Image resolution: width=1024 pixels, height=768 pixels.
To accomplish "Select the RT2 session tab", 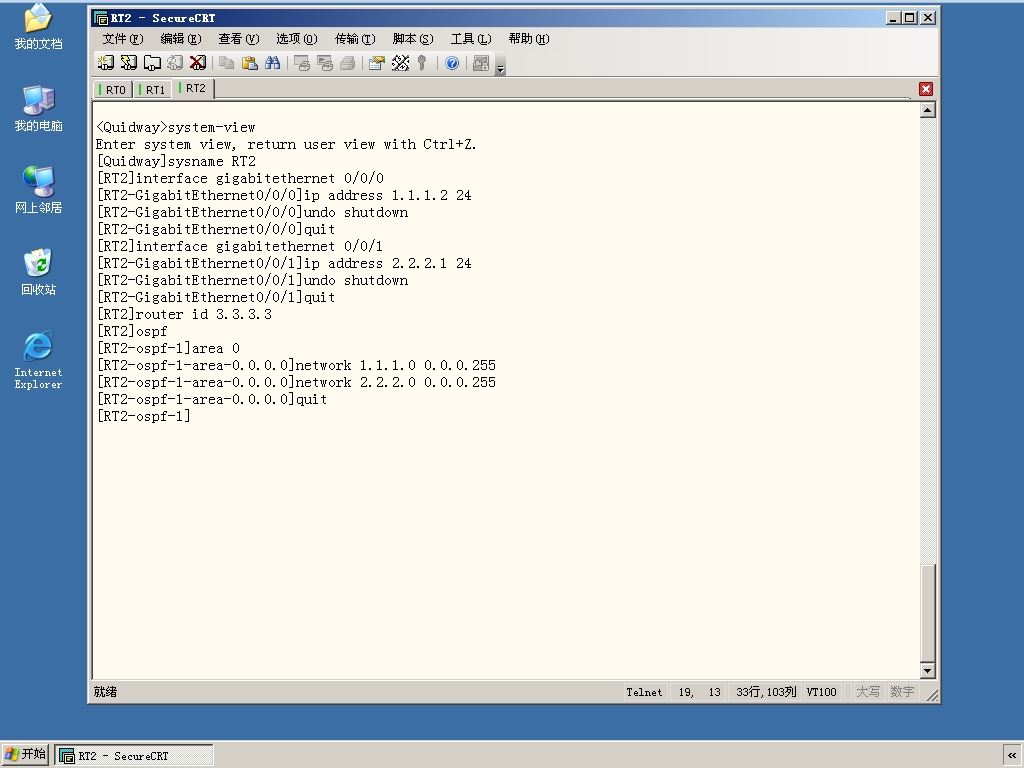I will coord(193,88).
